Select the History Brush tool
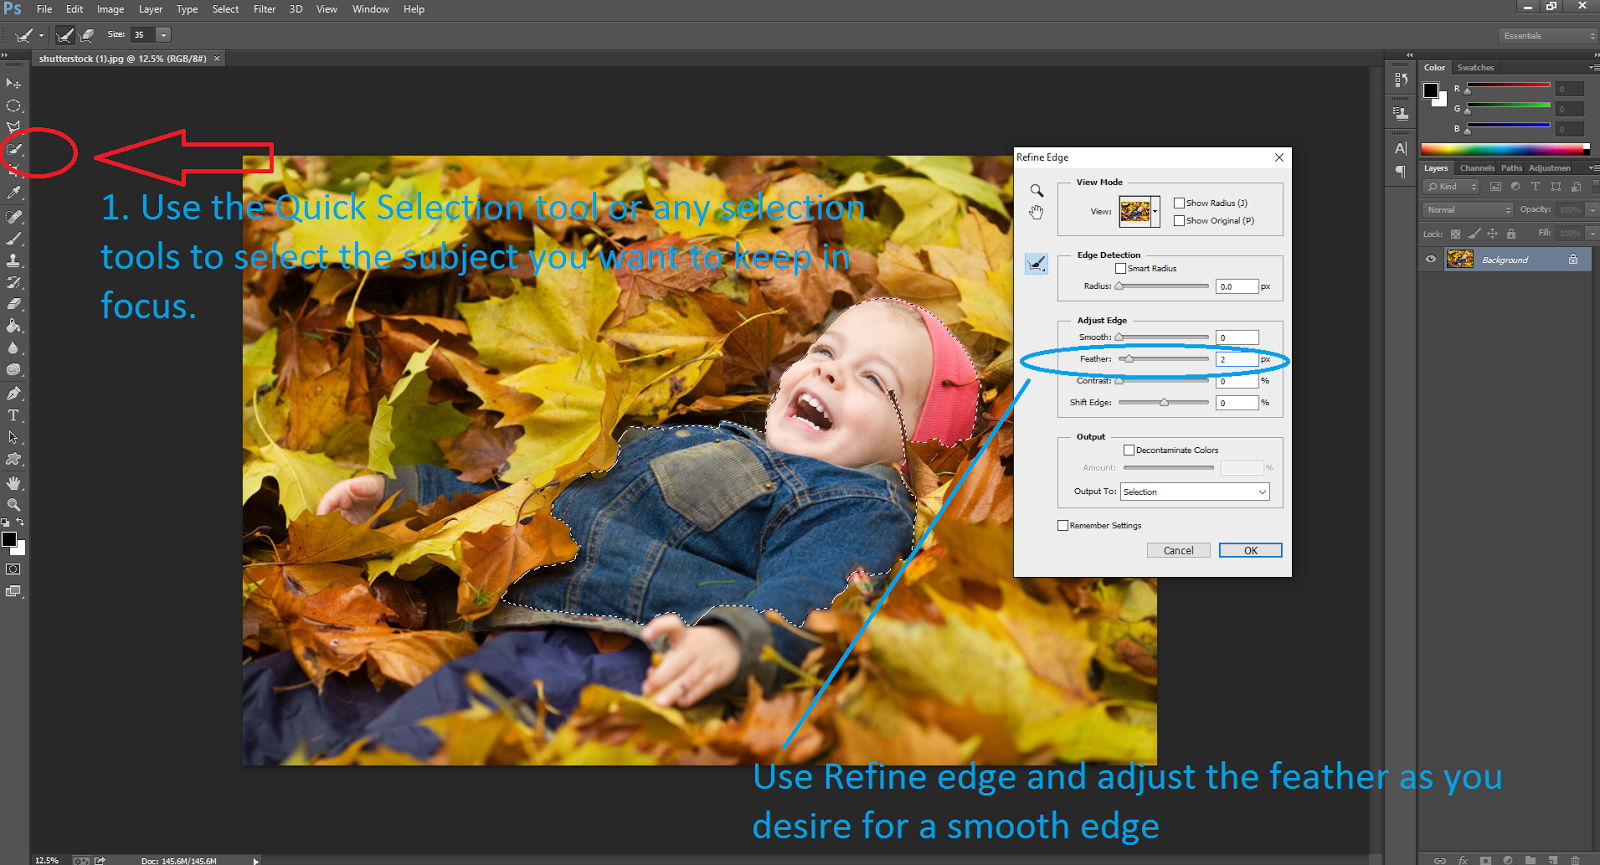 [13, 282]
